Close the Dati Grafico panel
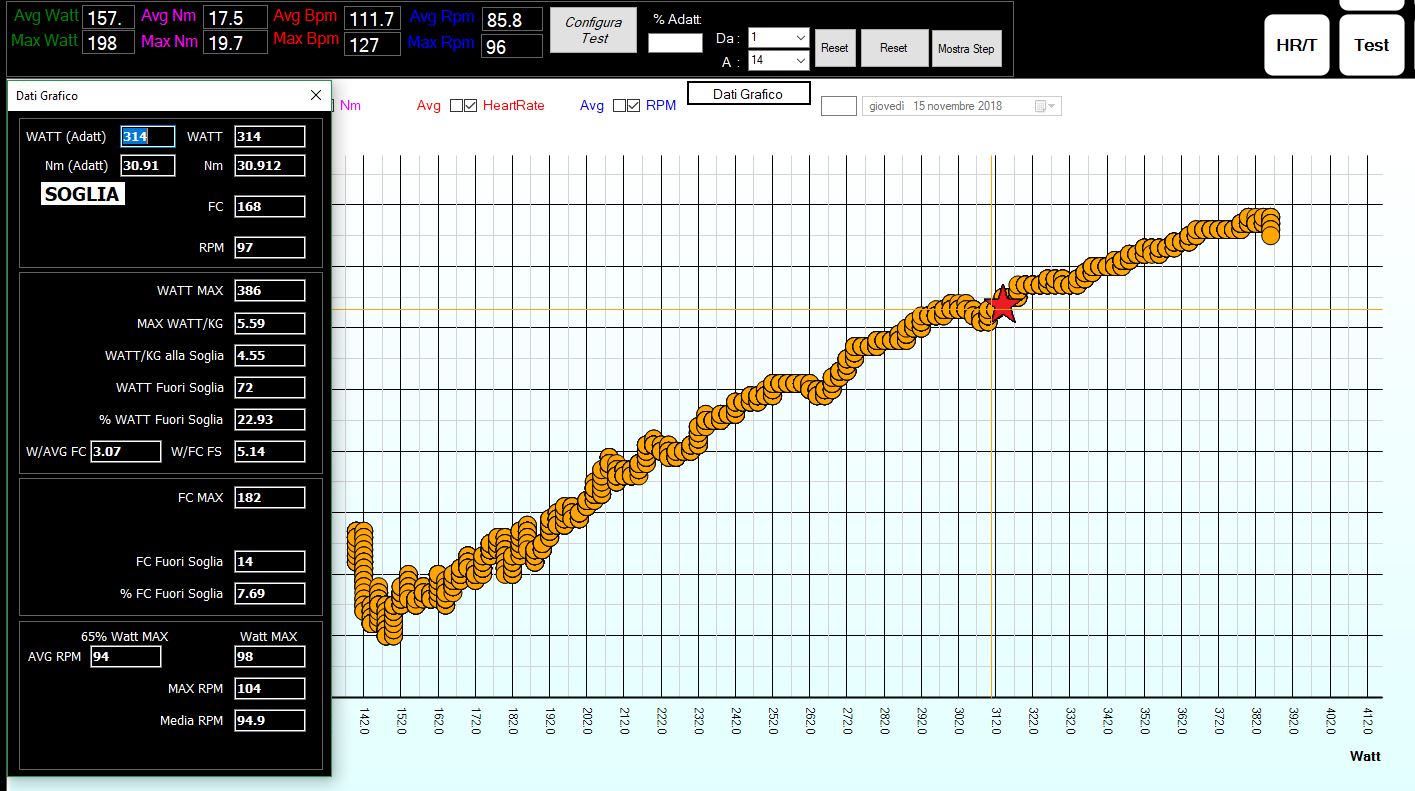Viewport: 1415px width, 791px height. [x=316, y=95]
